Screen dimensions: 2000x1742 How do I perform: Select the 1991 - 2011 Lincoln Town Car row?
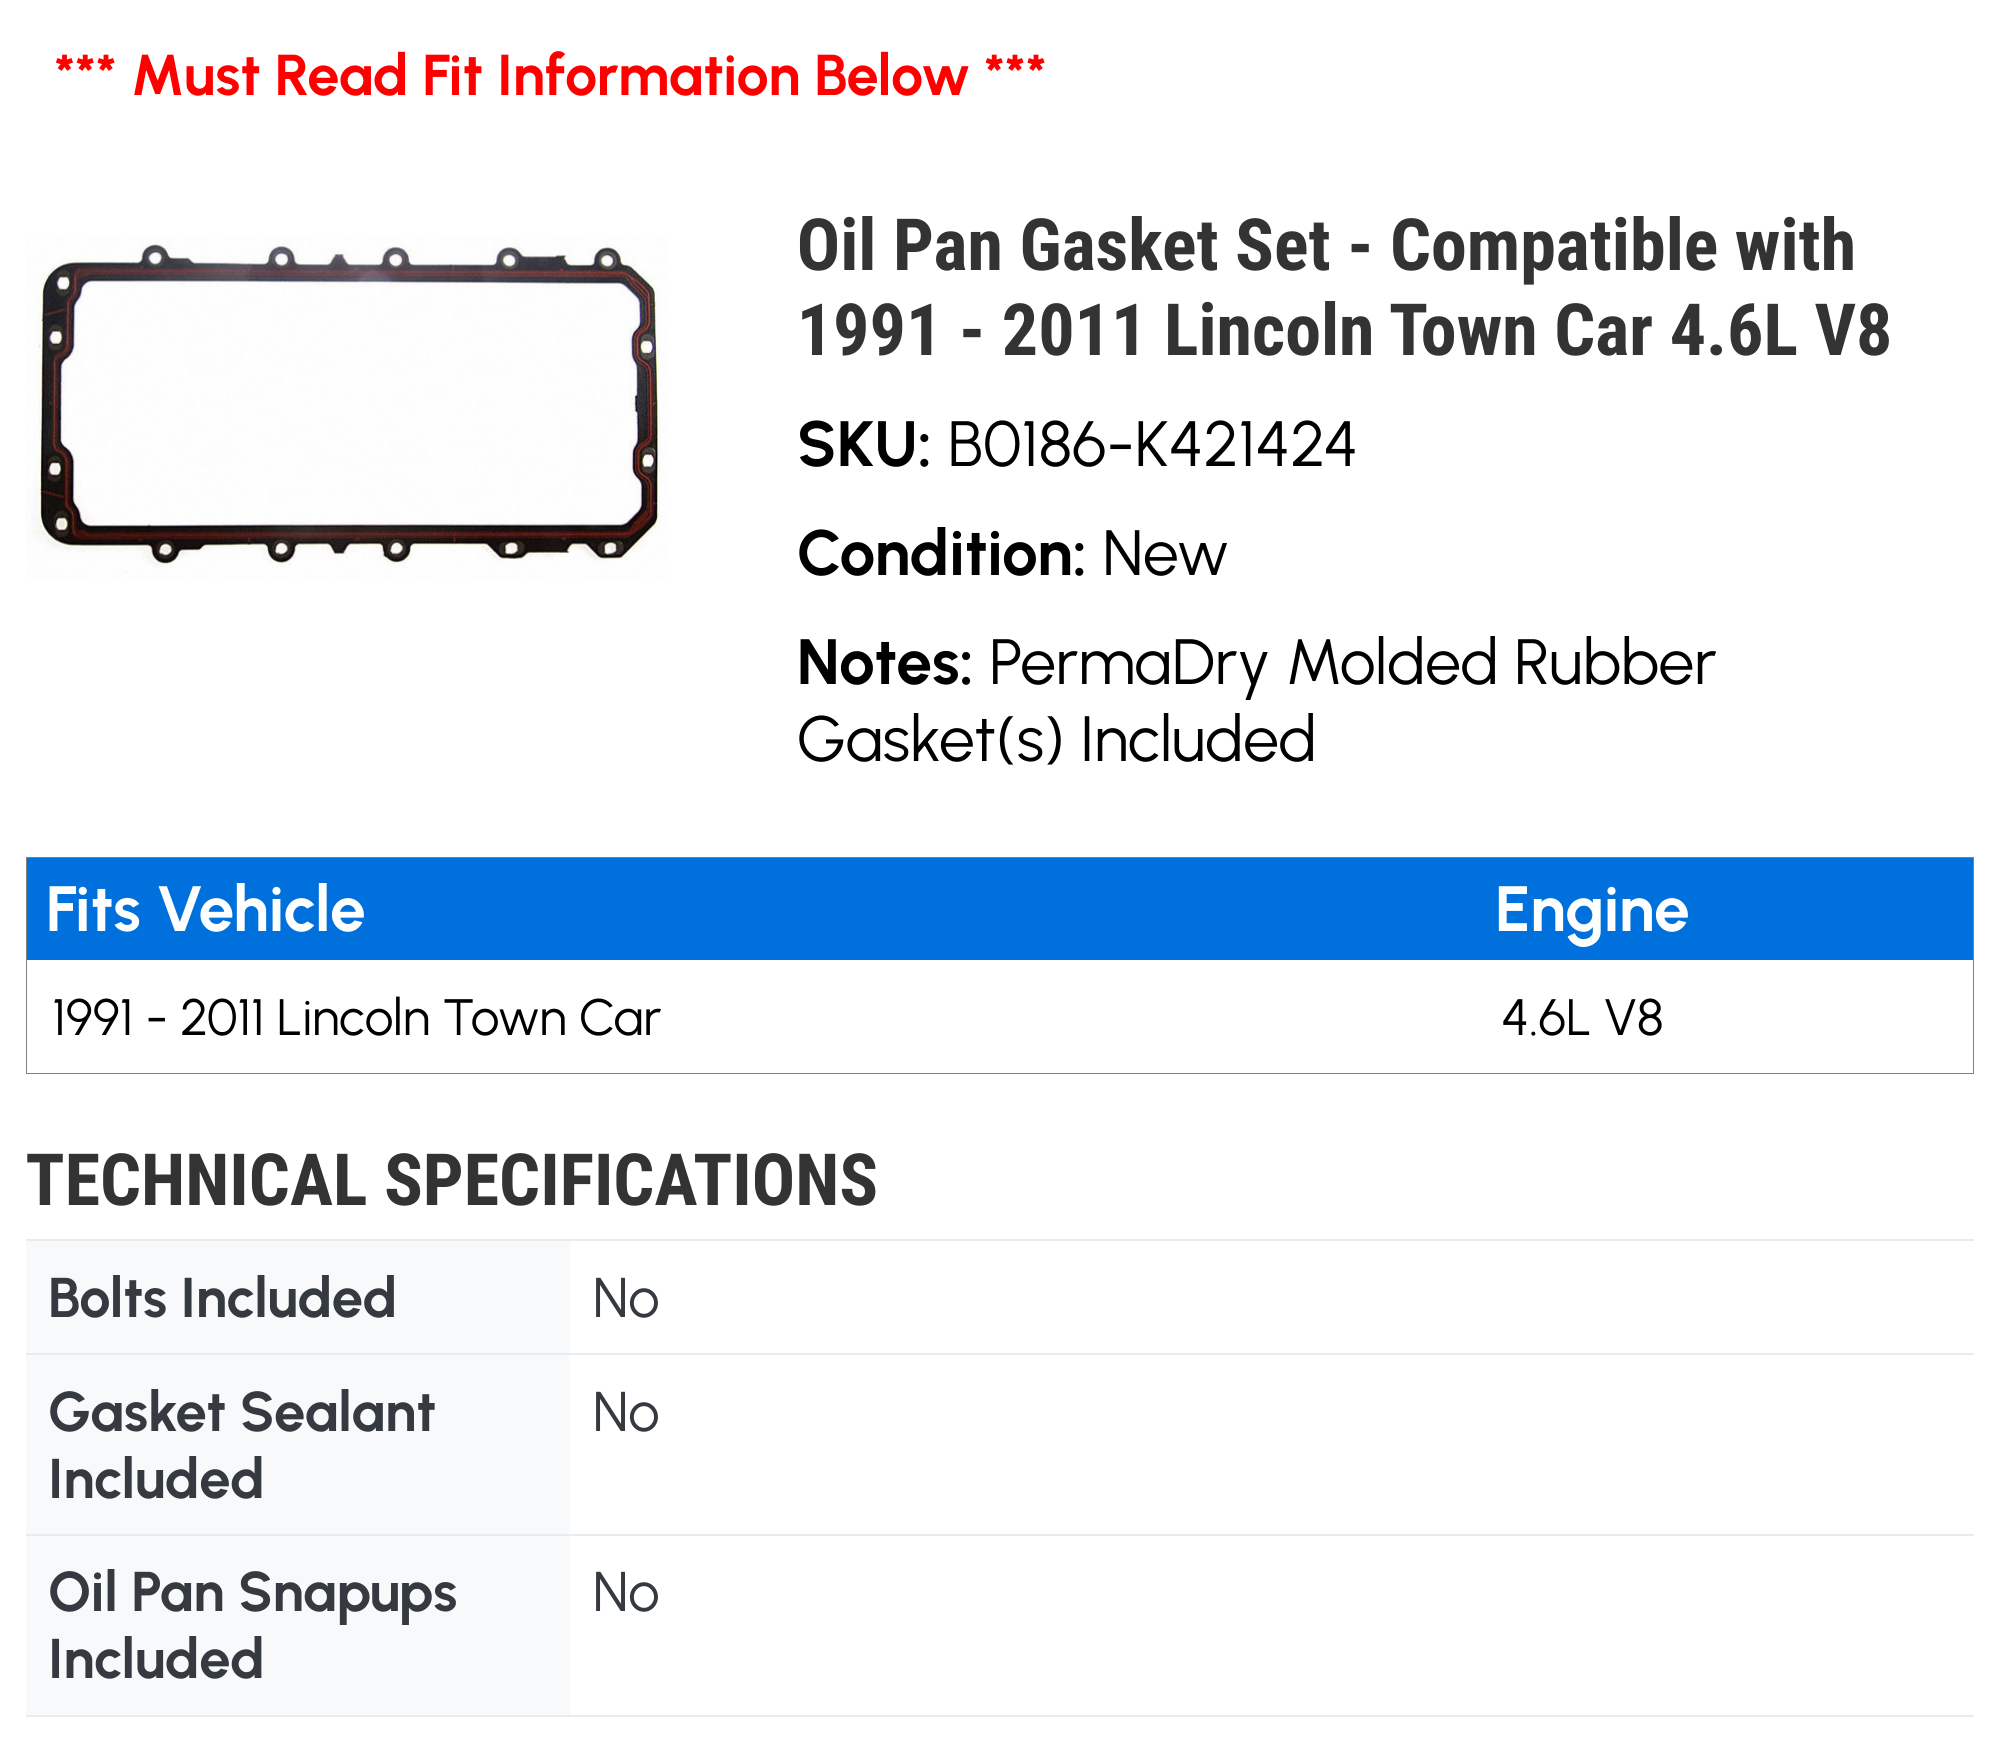(x=1000, y=1017)
